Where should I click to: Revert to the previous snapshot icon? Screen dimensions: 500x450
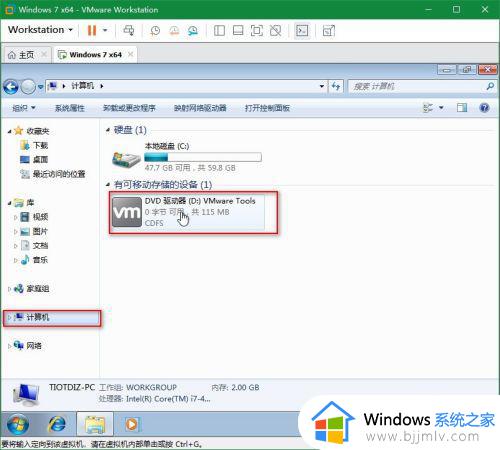[174, 31]
